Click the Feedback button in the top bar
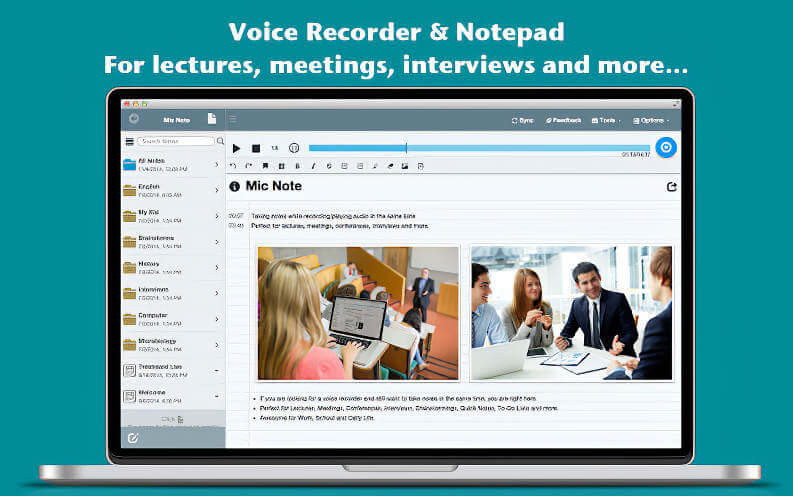The width and height of the screenshot is (793, 496). coord(563,120)
